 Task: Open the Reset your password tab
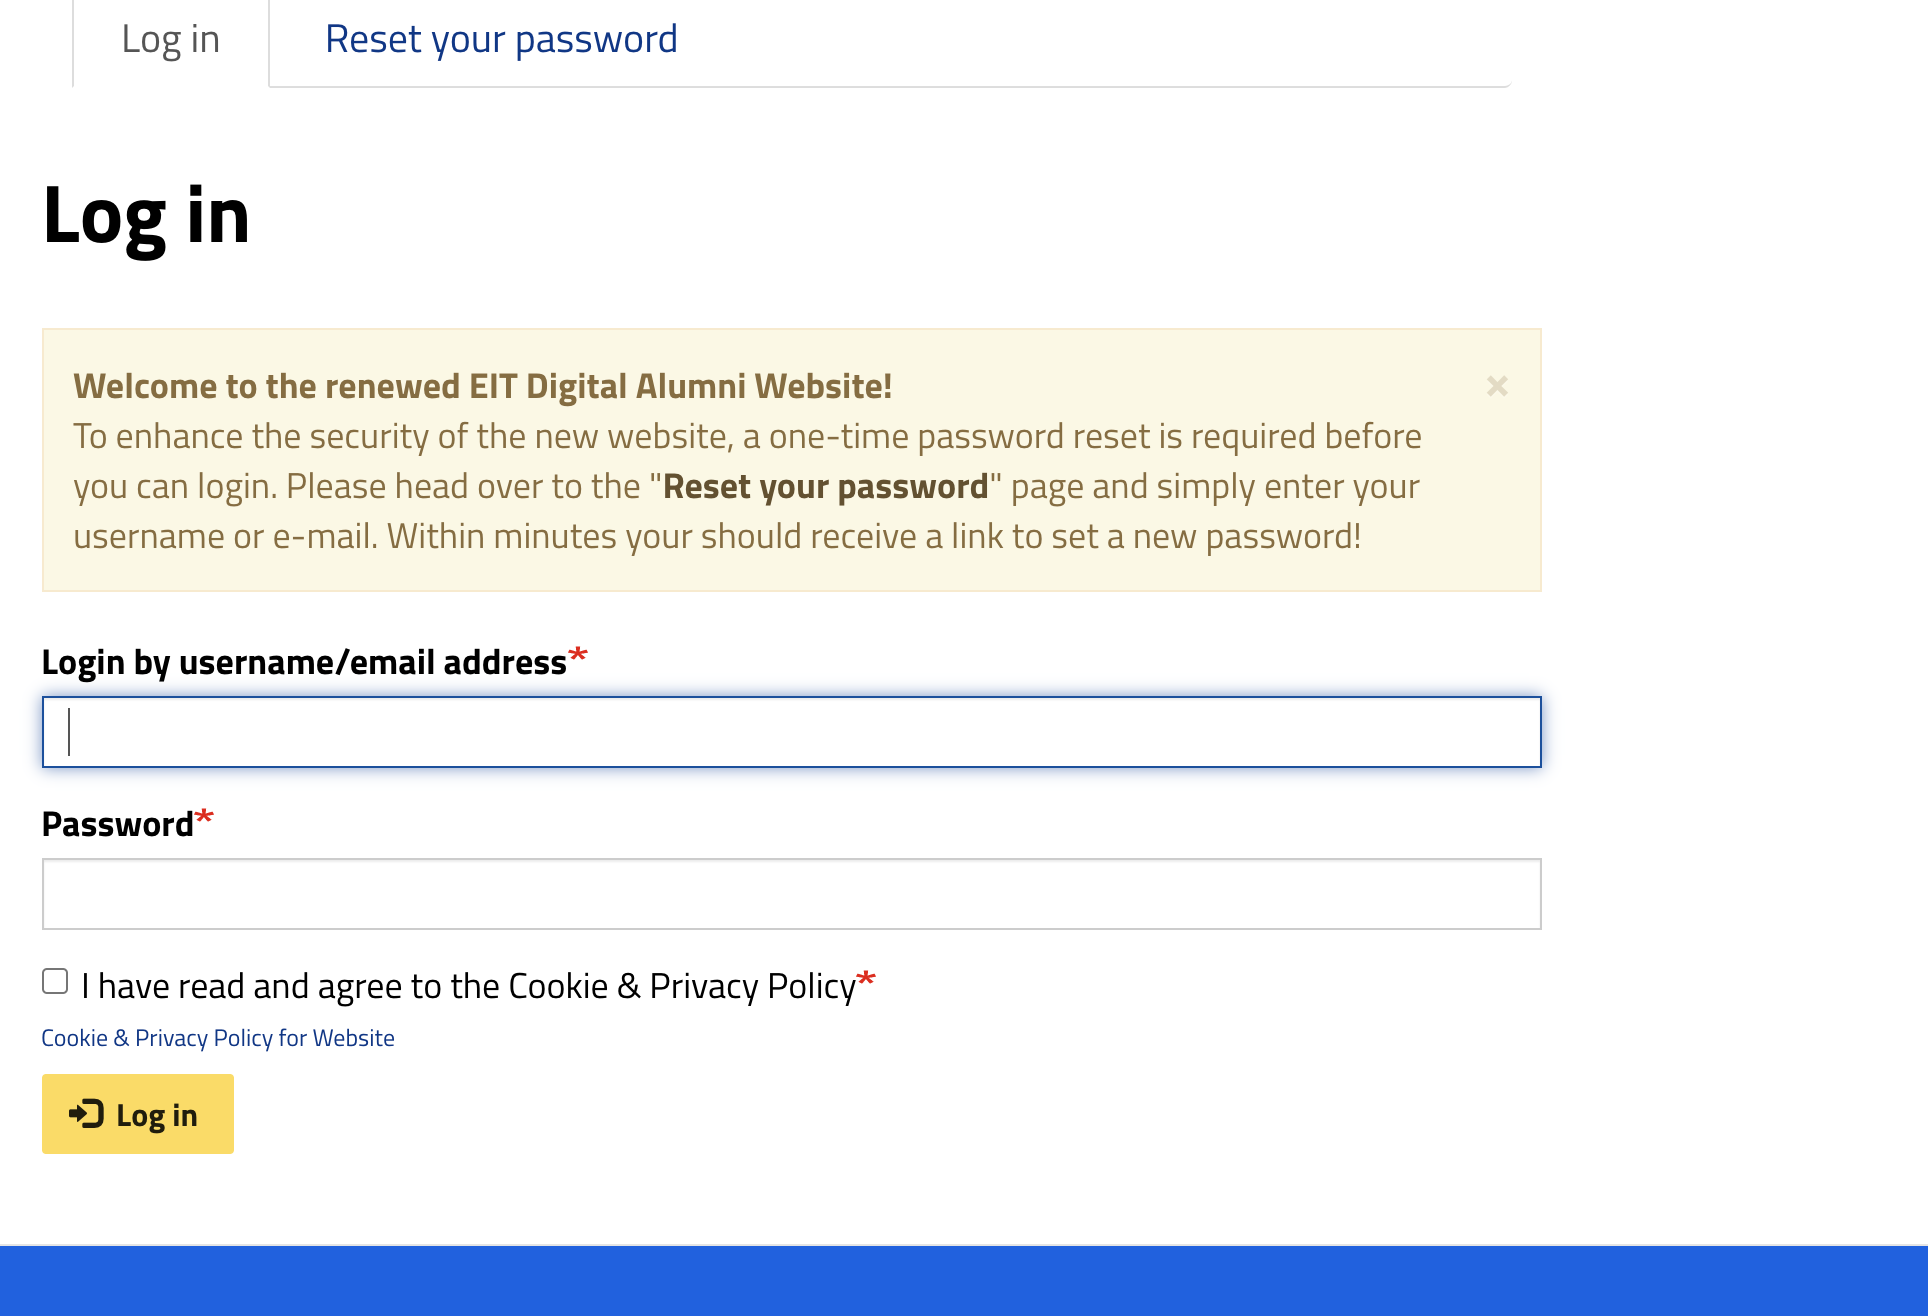[501, 40]
